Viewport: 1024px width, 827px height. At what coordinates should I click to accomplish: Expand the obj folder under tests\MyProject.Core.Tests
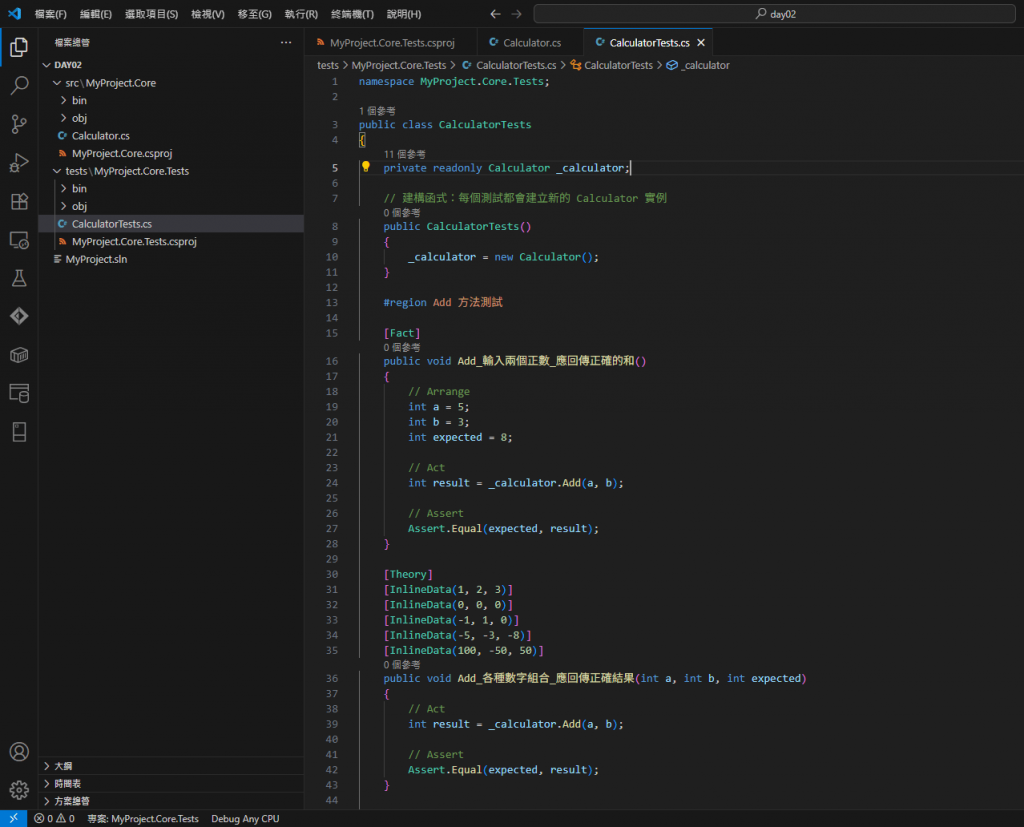(x=79, y=206)
